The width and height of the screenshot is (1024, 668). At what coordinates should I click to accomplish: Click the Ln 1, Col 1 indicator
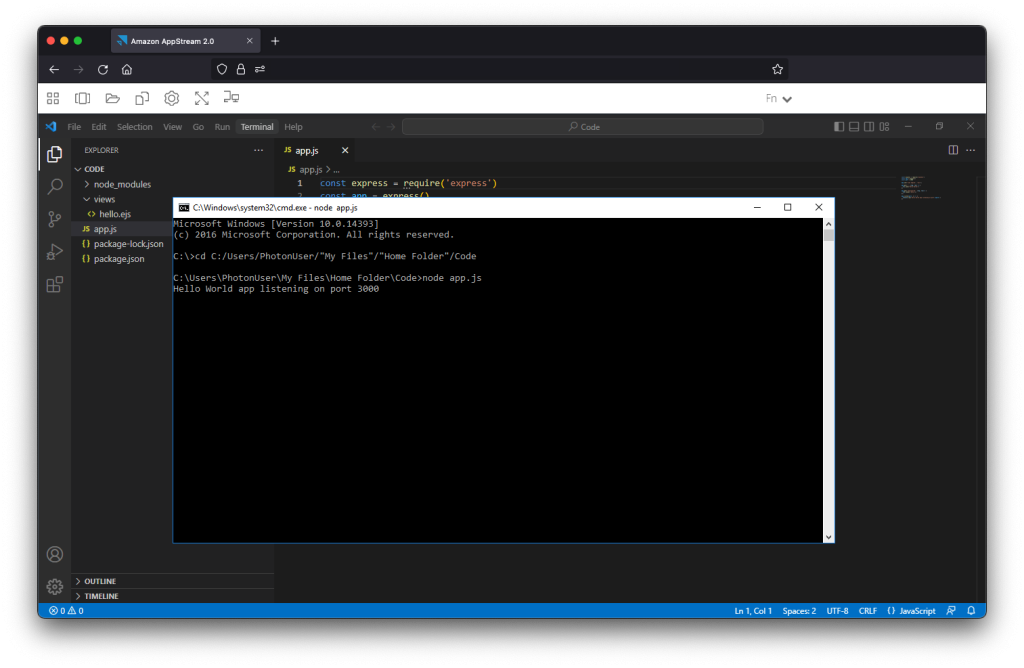pyautogui.click(x=752, y=610)
